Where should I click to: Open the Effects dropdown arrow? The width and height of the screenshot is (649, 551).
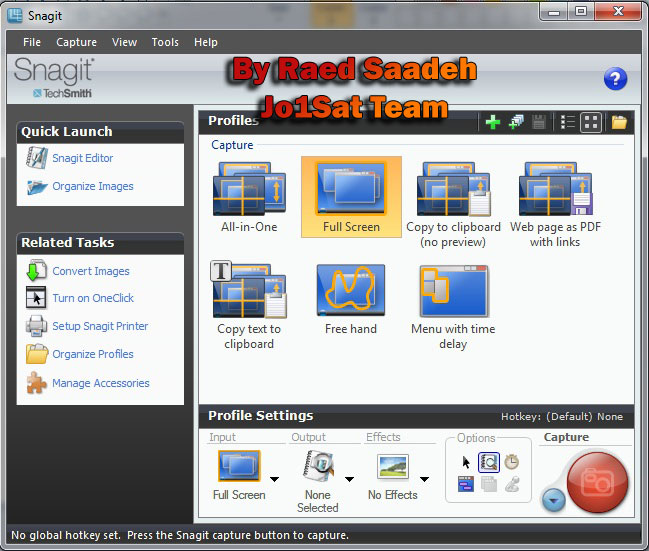click(x=424, y=479)
